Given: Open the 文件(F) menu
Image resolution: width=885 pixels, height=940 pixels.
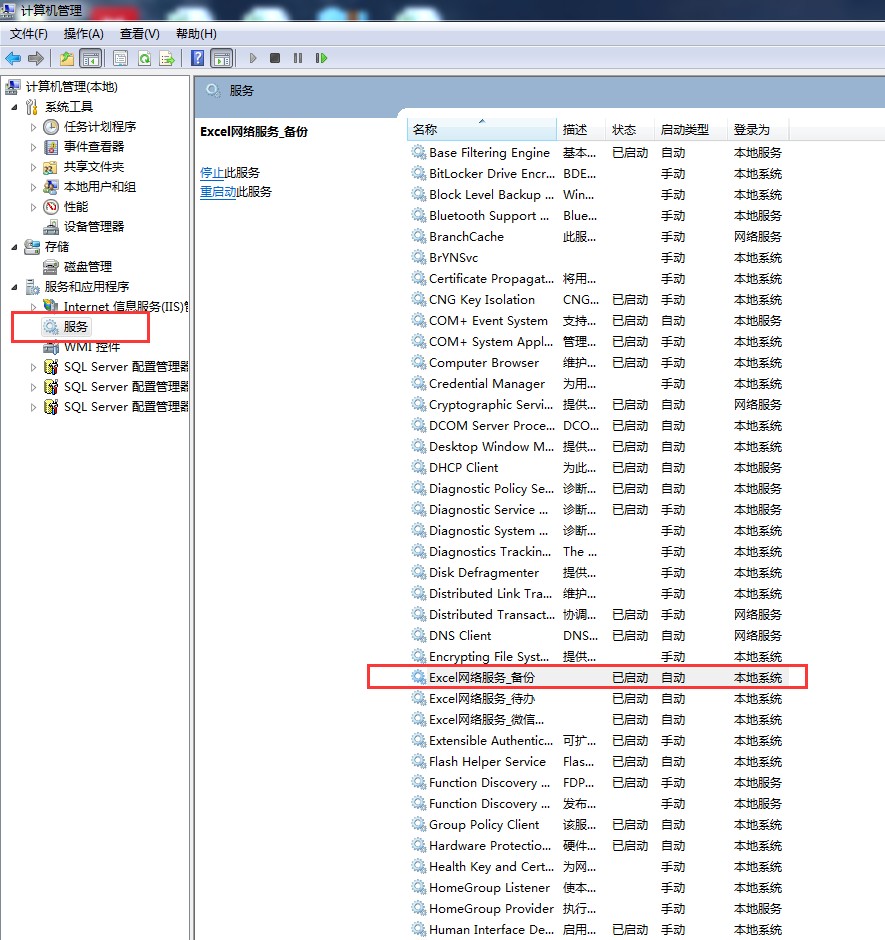Looking at the screenshot, I should click(28, 34).
